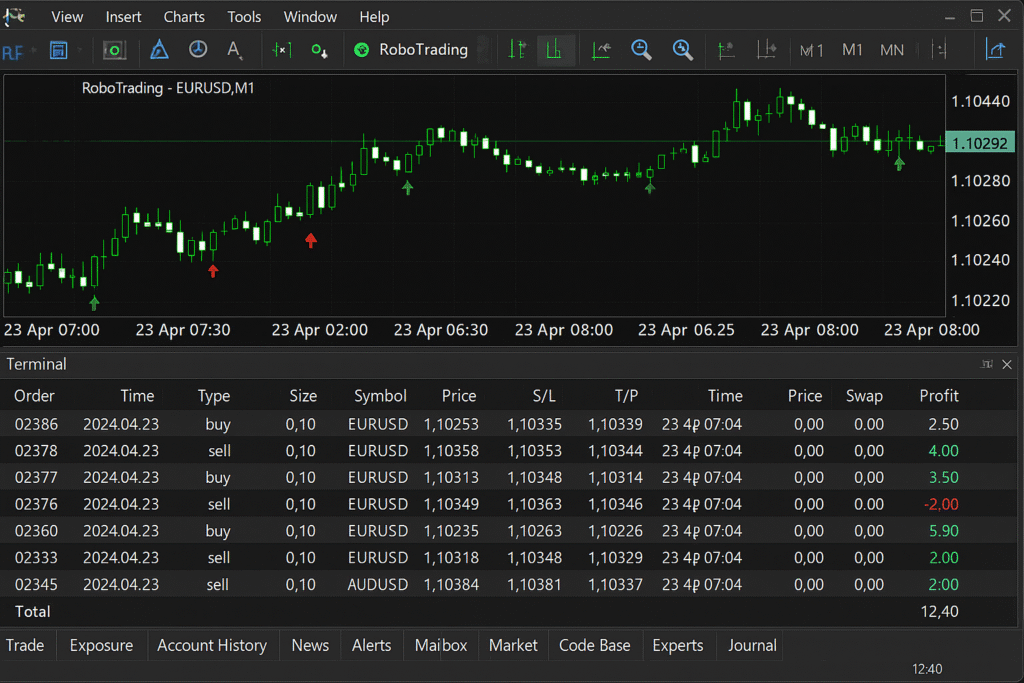This screenshot has height=683, width=1024.
Task: Open the Charts menu
Action: coord(184,17)
